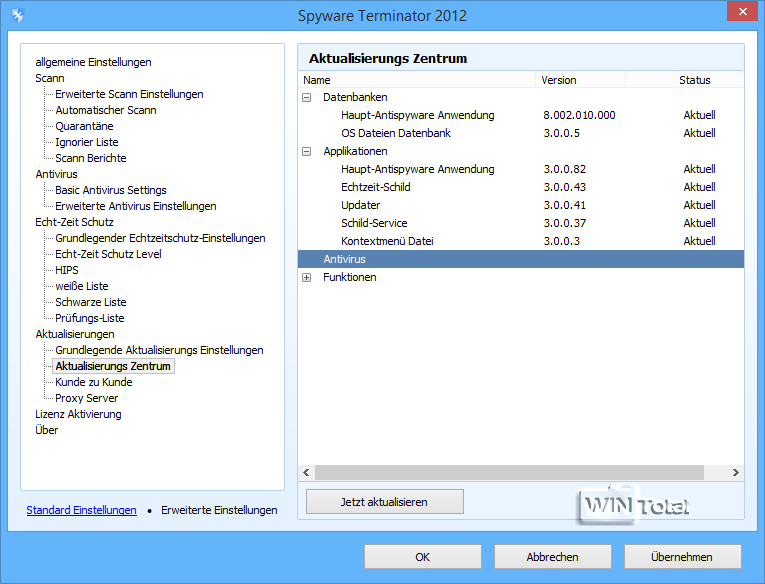765x584 pixels.
Task: Open Erweiterte Scann Einstellungen
Action: point(129,94)
